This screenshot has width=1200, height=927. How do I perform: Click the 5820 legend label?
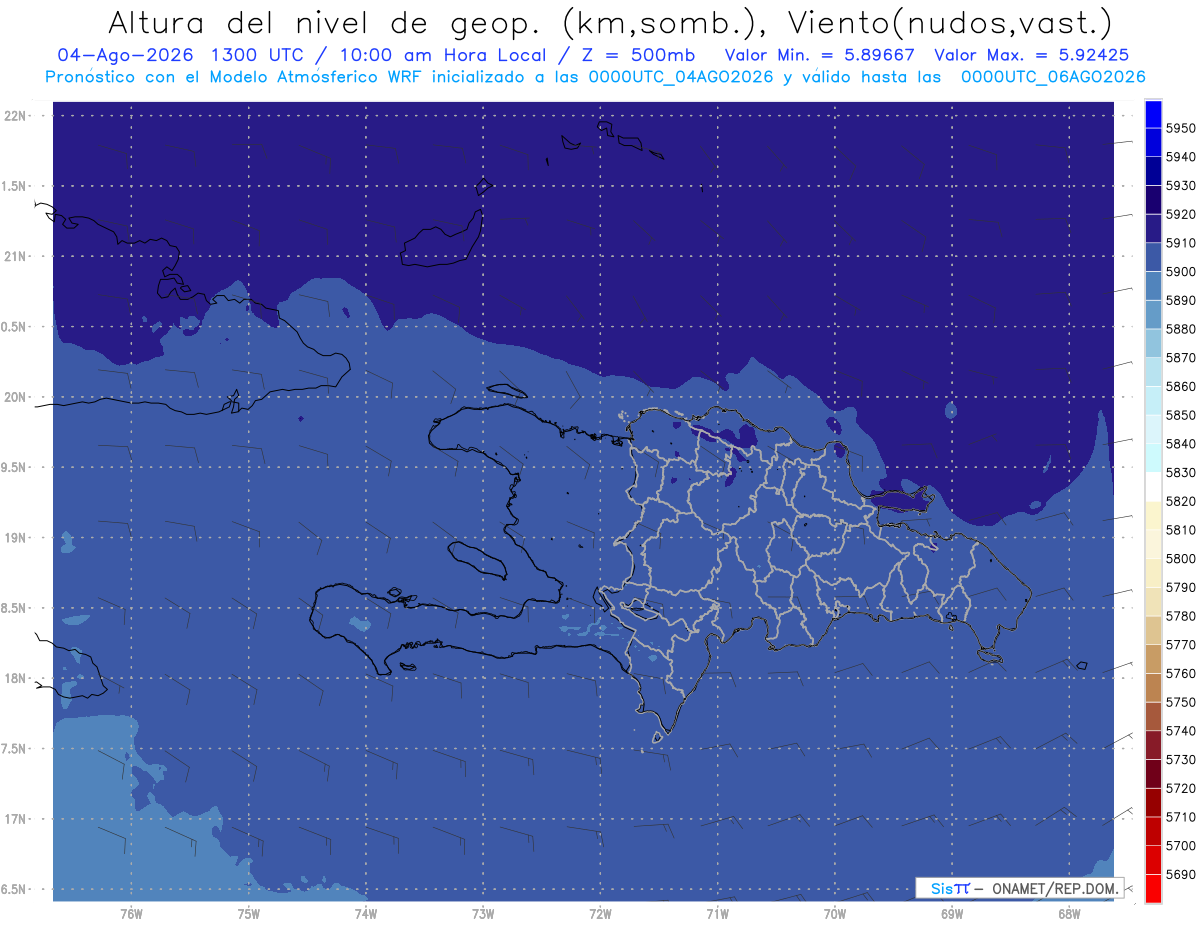click(1180, 501)
